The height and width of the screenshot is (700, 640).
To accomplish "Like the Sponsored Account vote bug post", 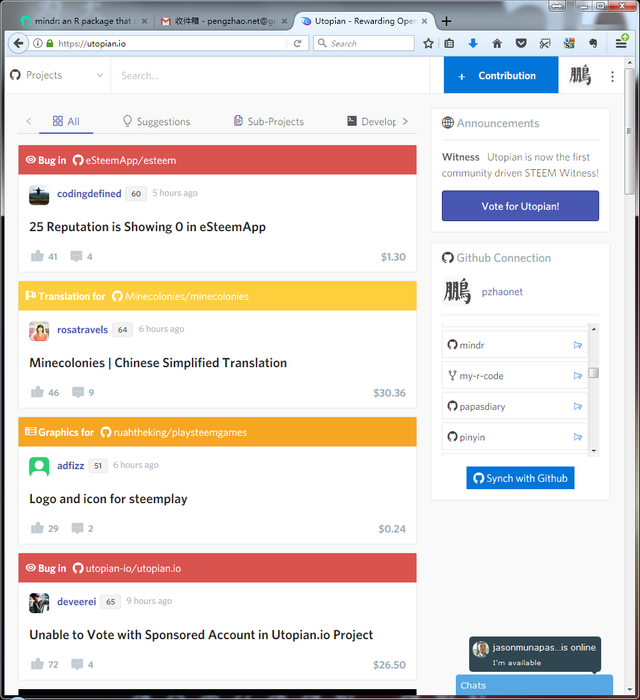I will pos(37,664).
